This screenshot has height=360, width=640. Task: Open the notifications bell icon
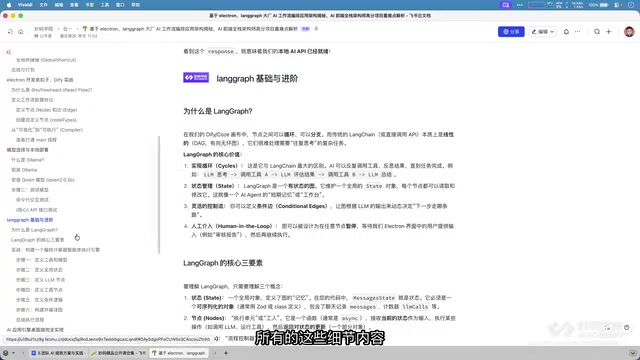click(566, 31)
